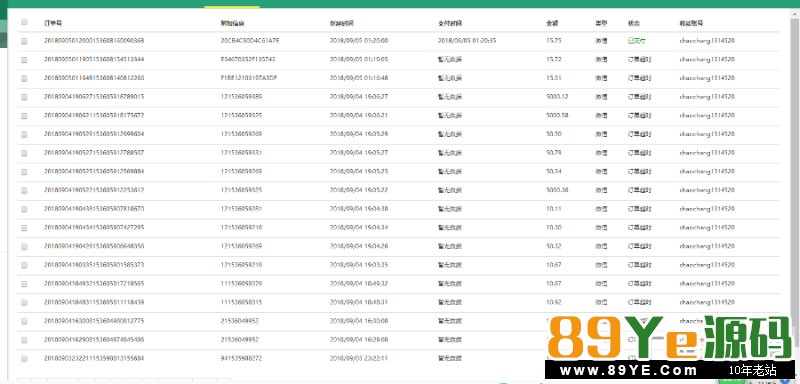Check the order row created 2018/09/04 19:04:38
The width and height of the screenshot is (800, 384).
(x=24, y=209)
